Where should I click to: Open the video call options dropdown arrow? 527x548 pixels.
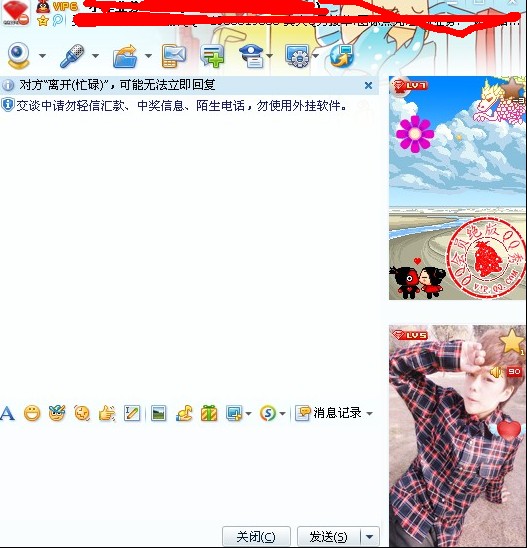pyautogui.click(x=43, y=56)
